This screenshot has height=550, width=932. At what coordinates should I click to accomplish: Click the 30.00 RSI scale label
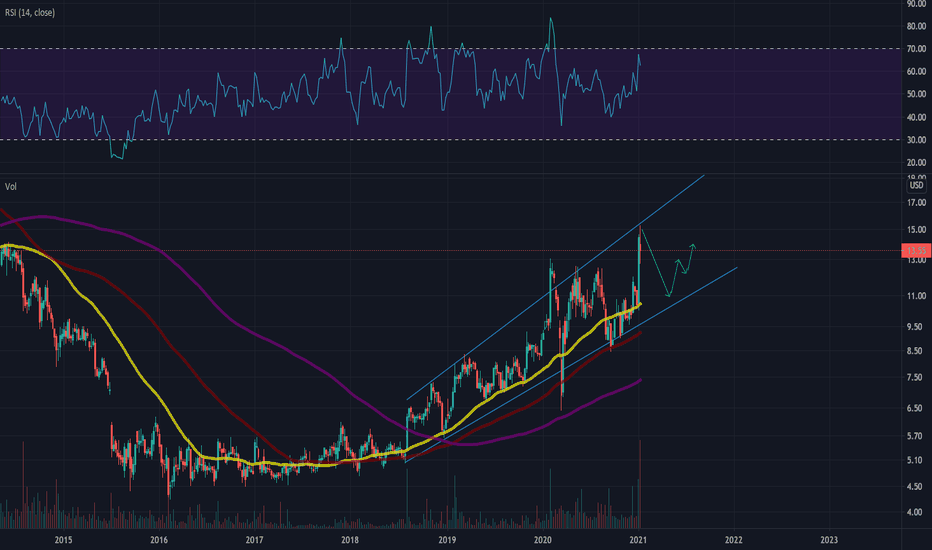click(x=917, y=140)
